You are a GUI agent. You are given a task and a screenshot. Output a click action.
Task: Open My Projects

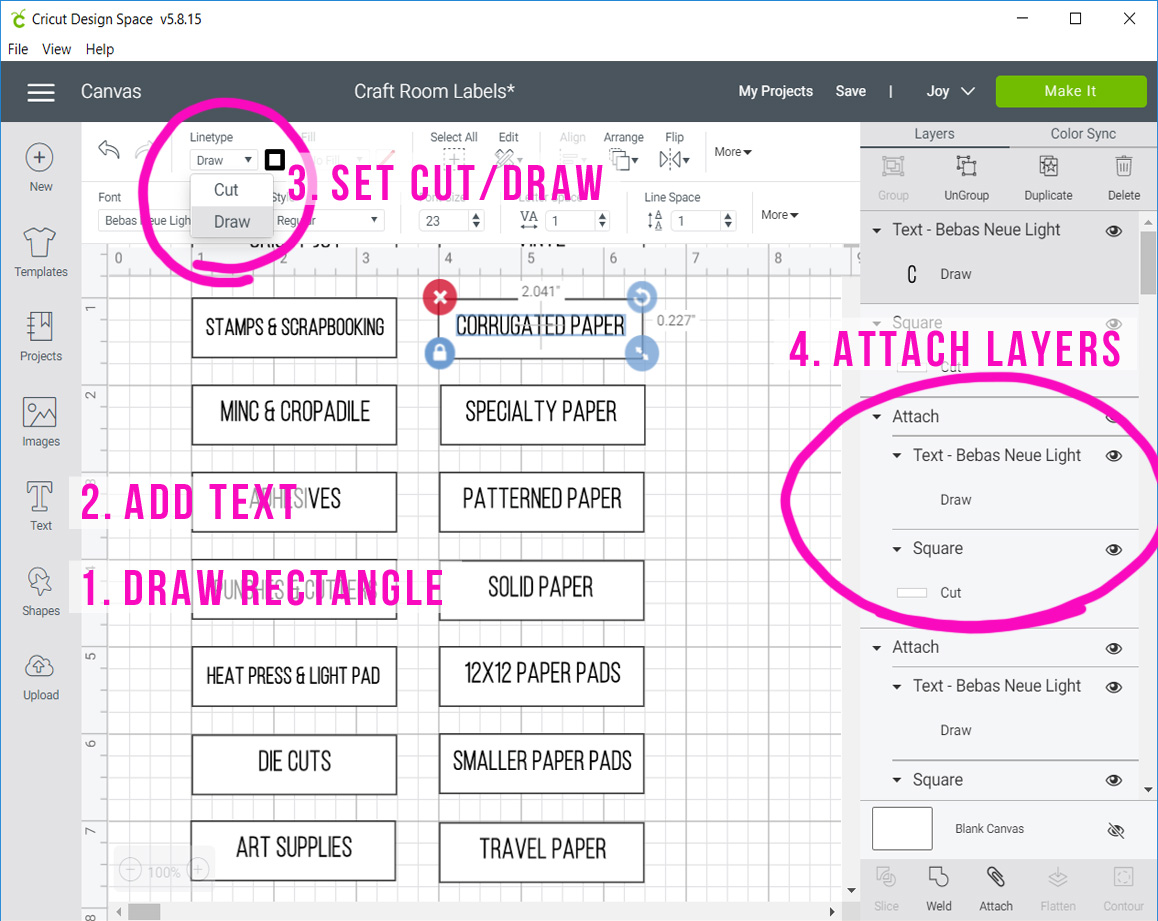[775, 92]
